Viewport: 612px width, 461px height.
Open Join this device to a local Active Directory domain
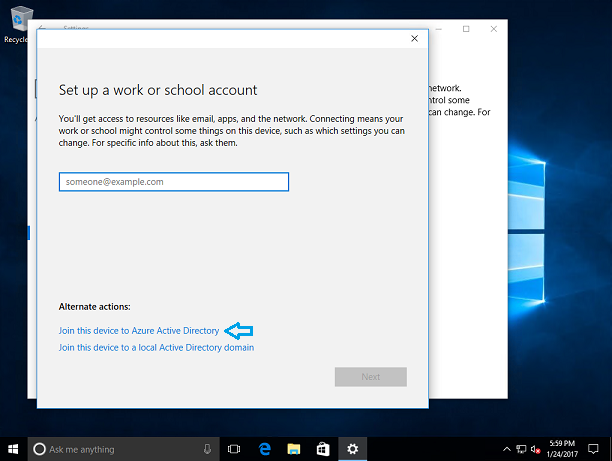156,347
